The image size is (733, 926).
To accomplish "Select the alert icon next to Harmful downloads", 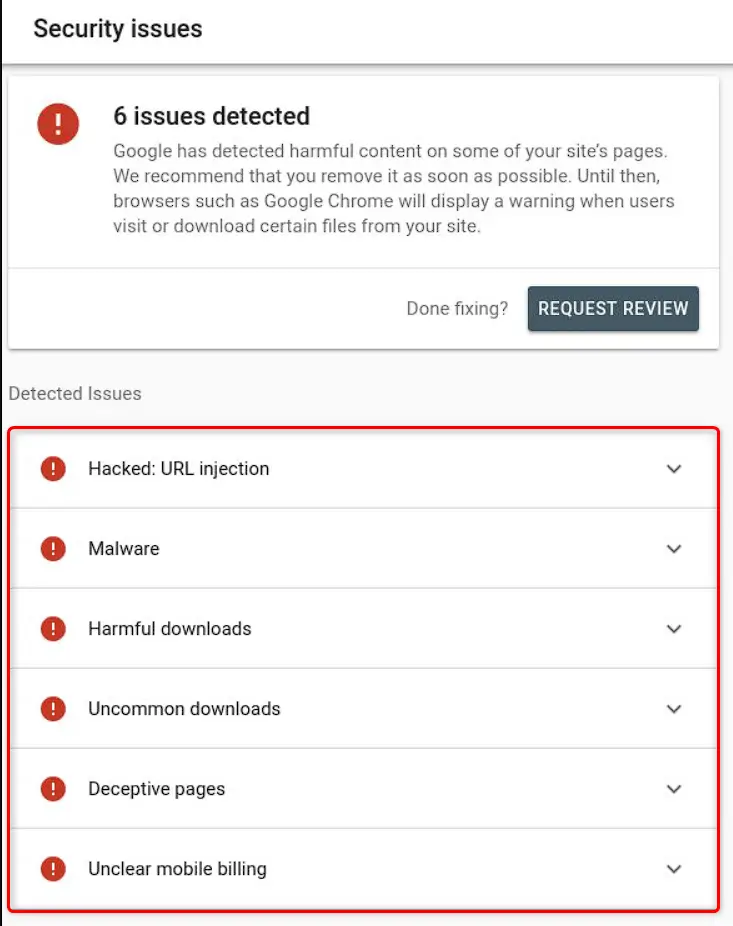I will click(52, 628).
